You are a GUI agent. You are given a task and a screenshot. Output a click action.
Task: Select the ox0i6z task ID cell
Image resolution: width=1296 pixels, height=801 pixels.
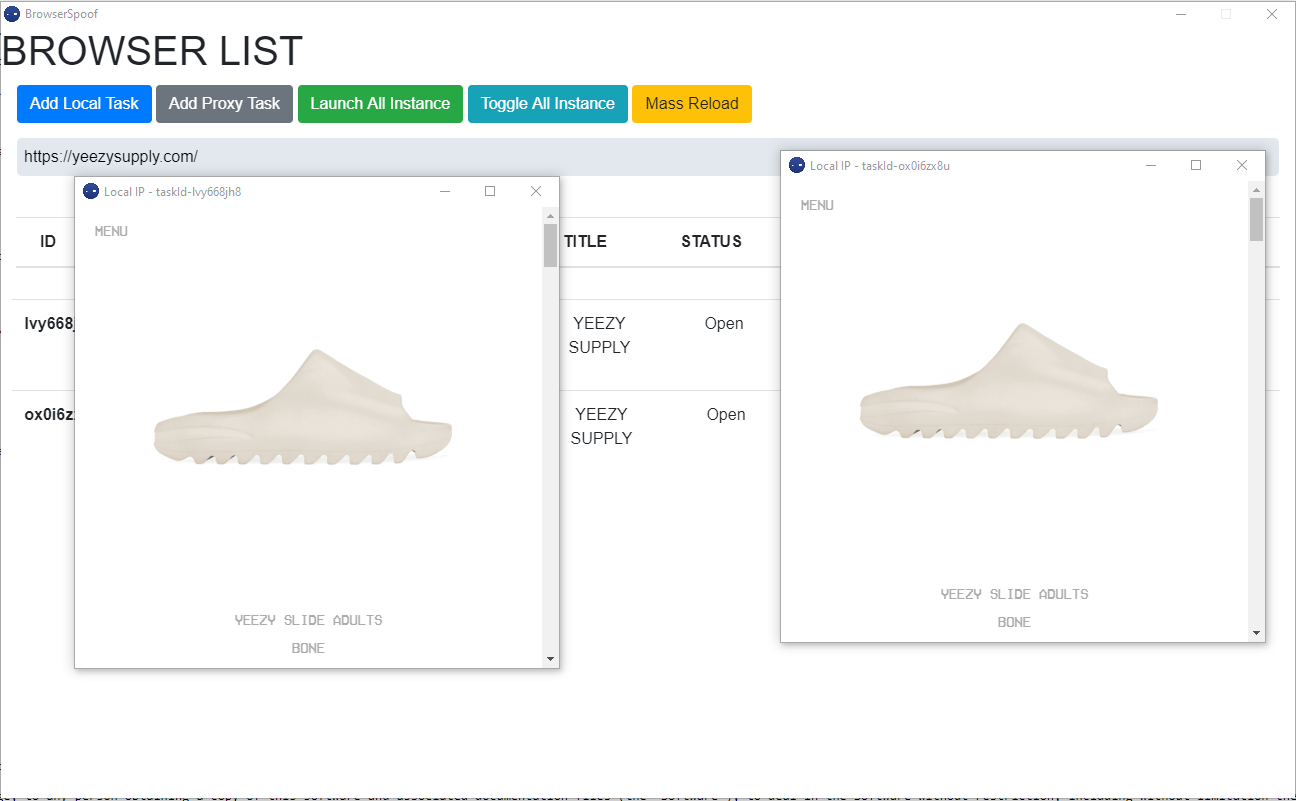[x=50, y=415]
